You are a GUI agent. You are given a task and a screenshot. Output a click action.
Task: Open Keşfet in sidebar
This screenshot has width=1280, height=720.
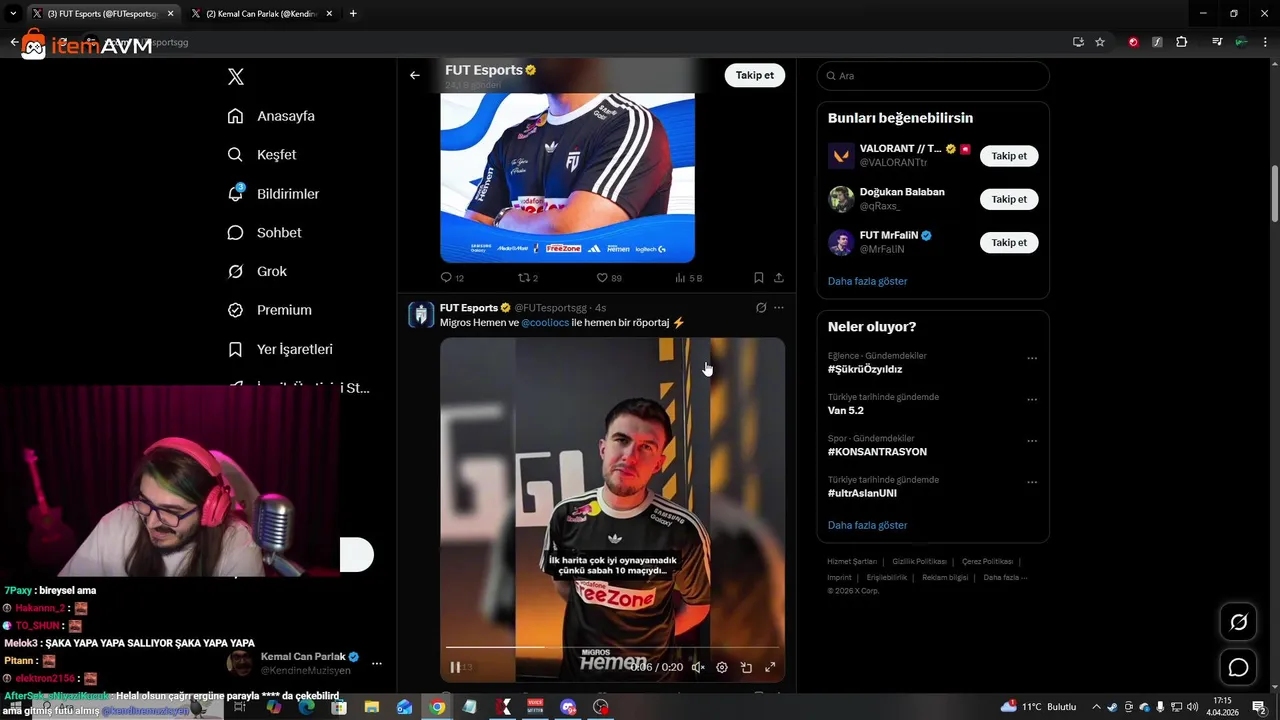pyautogui.click(x=262, y=155)
